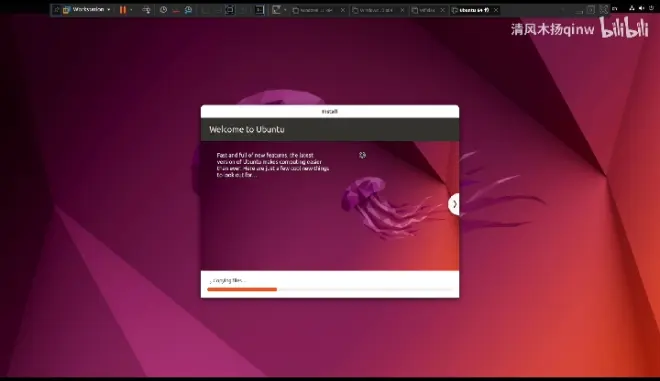Image resolution: width=660 pixels, height=381 pixels.
Task: Close the second Windows VM tab
Action: (x=402, y=10)
